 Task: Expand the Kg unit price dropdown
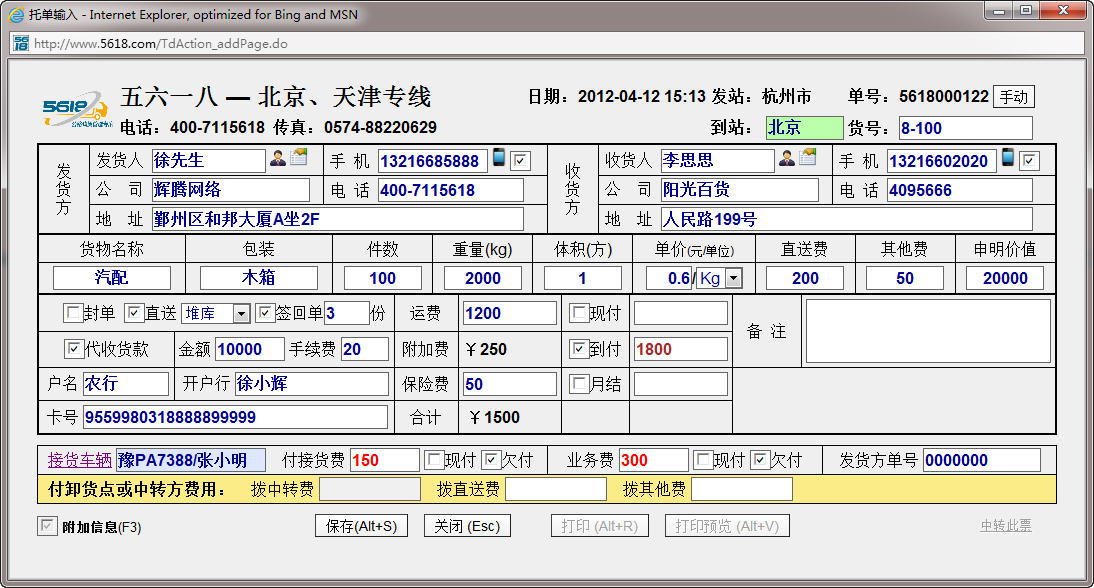tap(733, 278)
